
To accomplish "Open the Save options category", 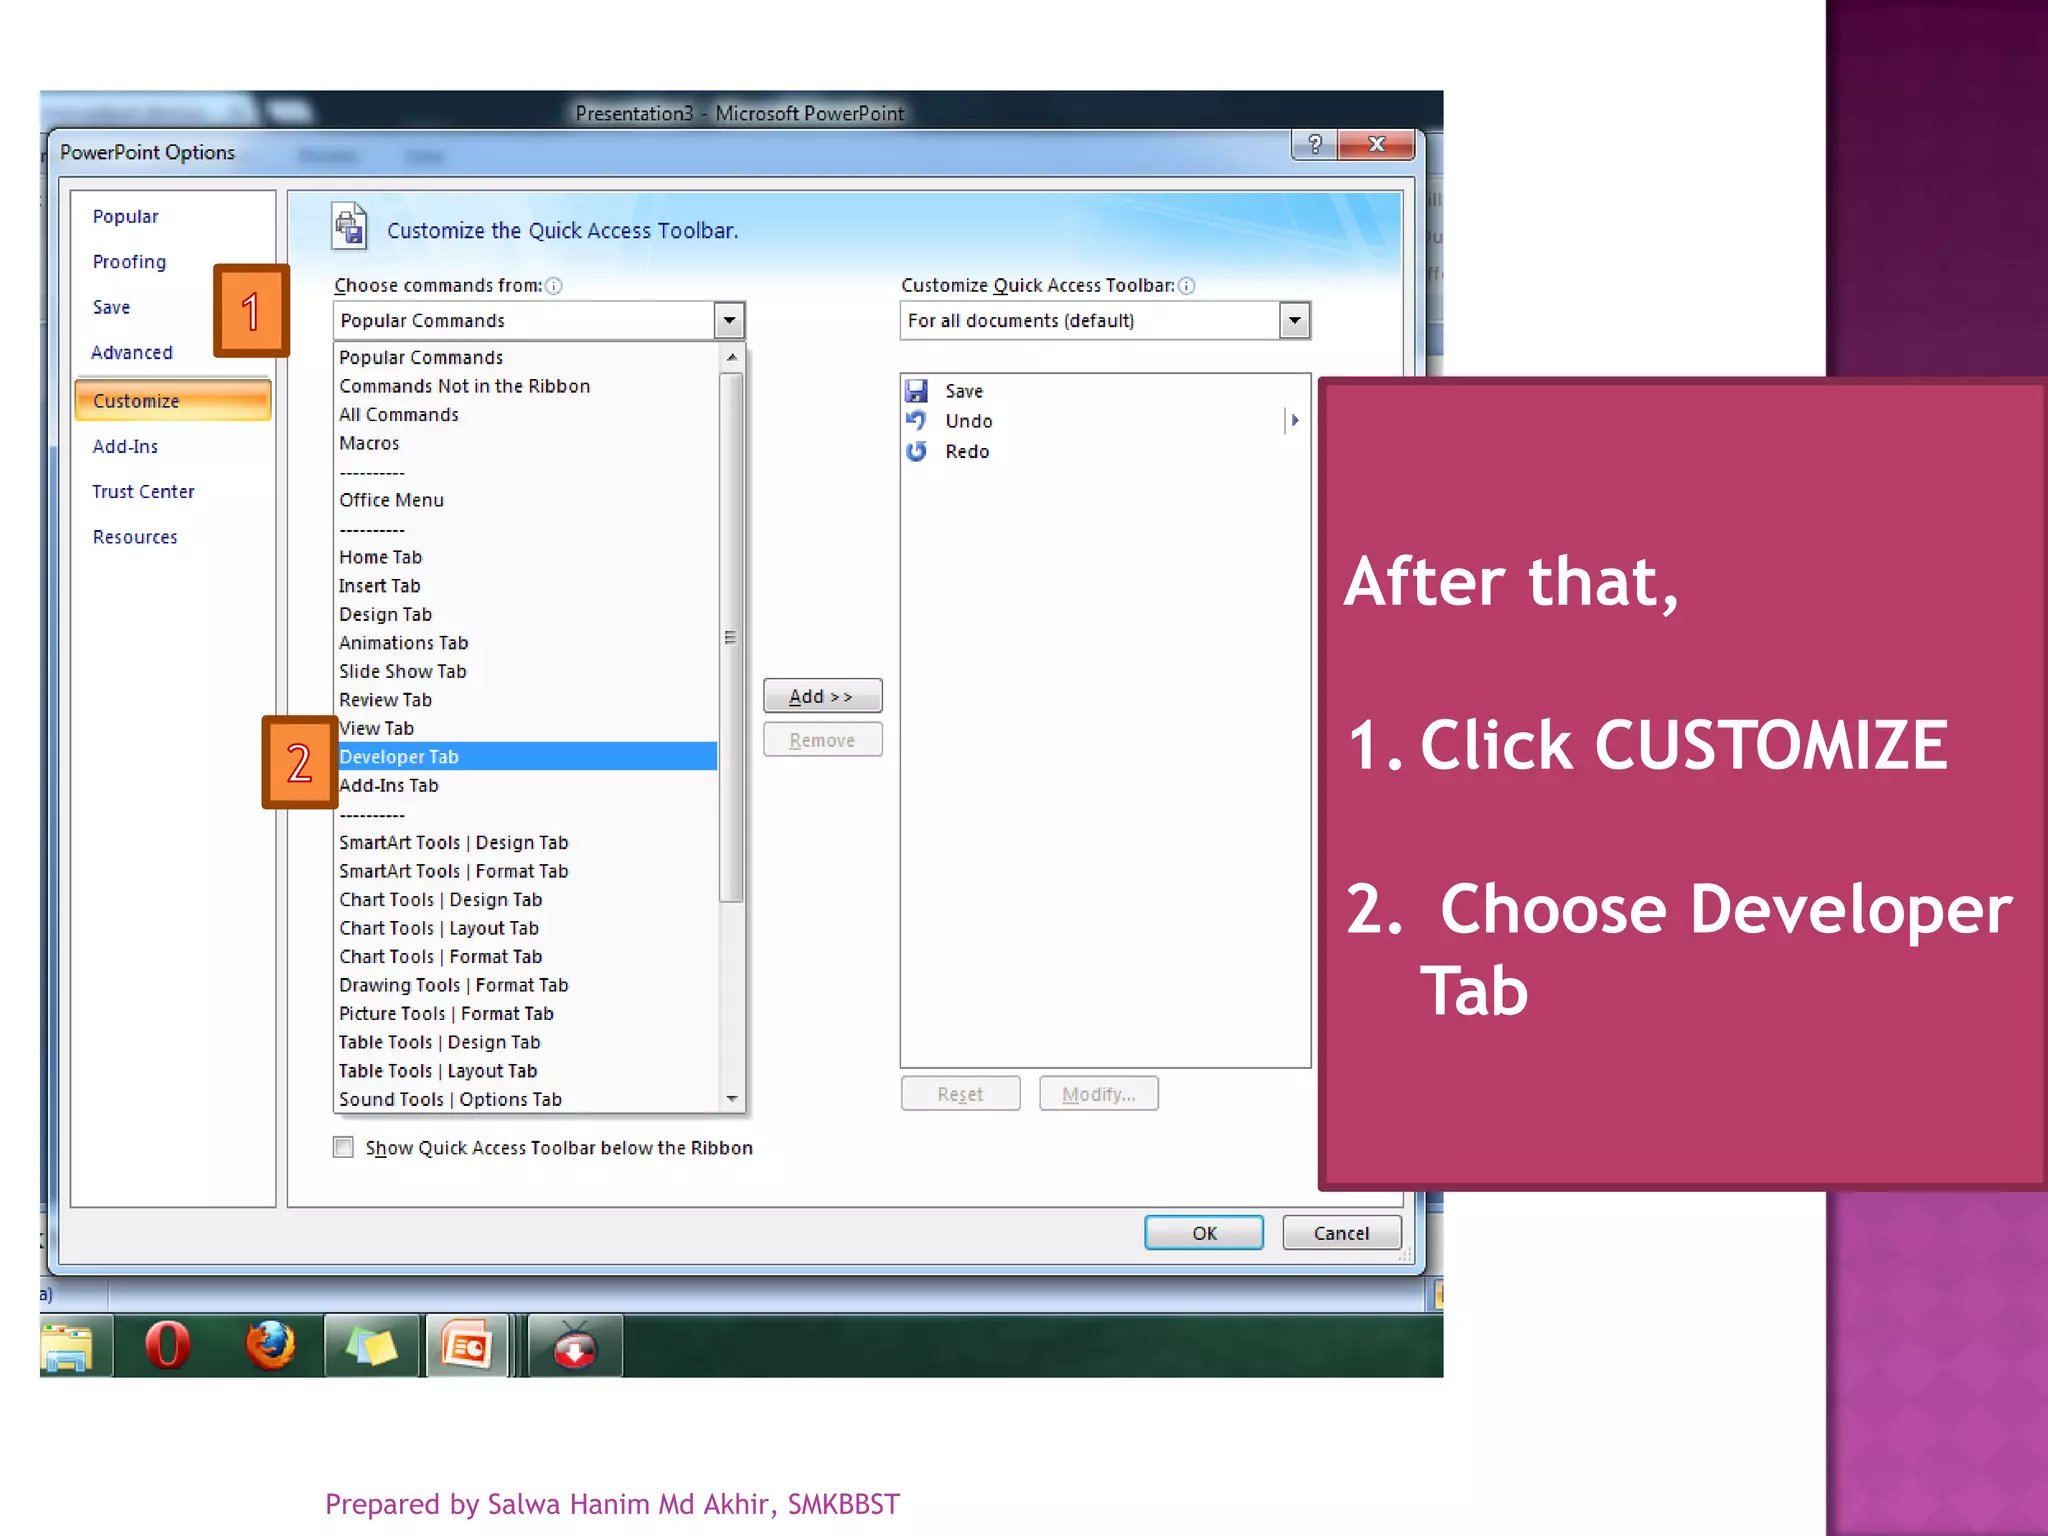I will 111,308.
